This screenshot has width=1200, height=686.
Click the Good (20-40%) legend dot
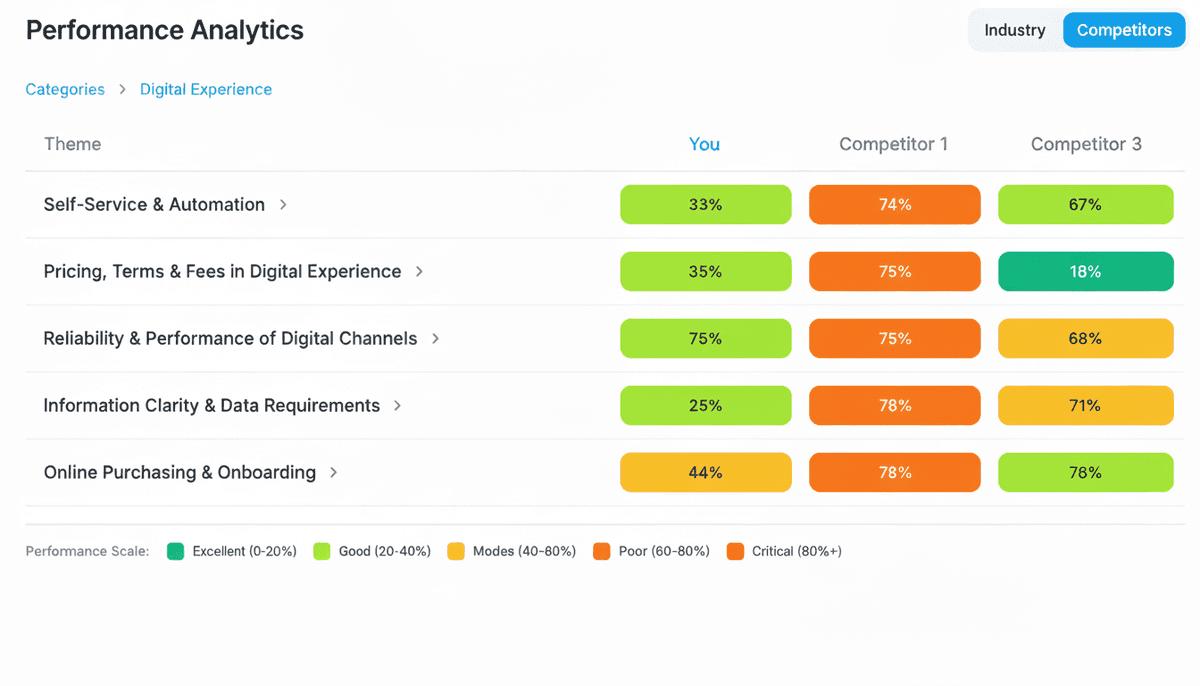pyautogui.click(x=323, y=551)
